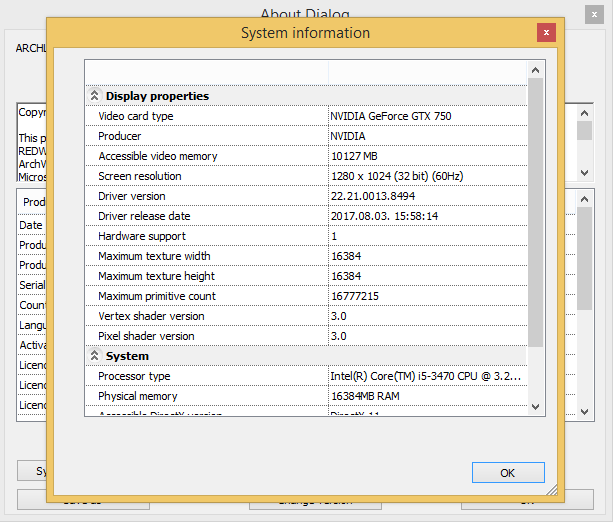
Task: Click About Dialog copyright box scroll down arrow
Action: pyautogui.click(x=584, y=172)
